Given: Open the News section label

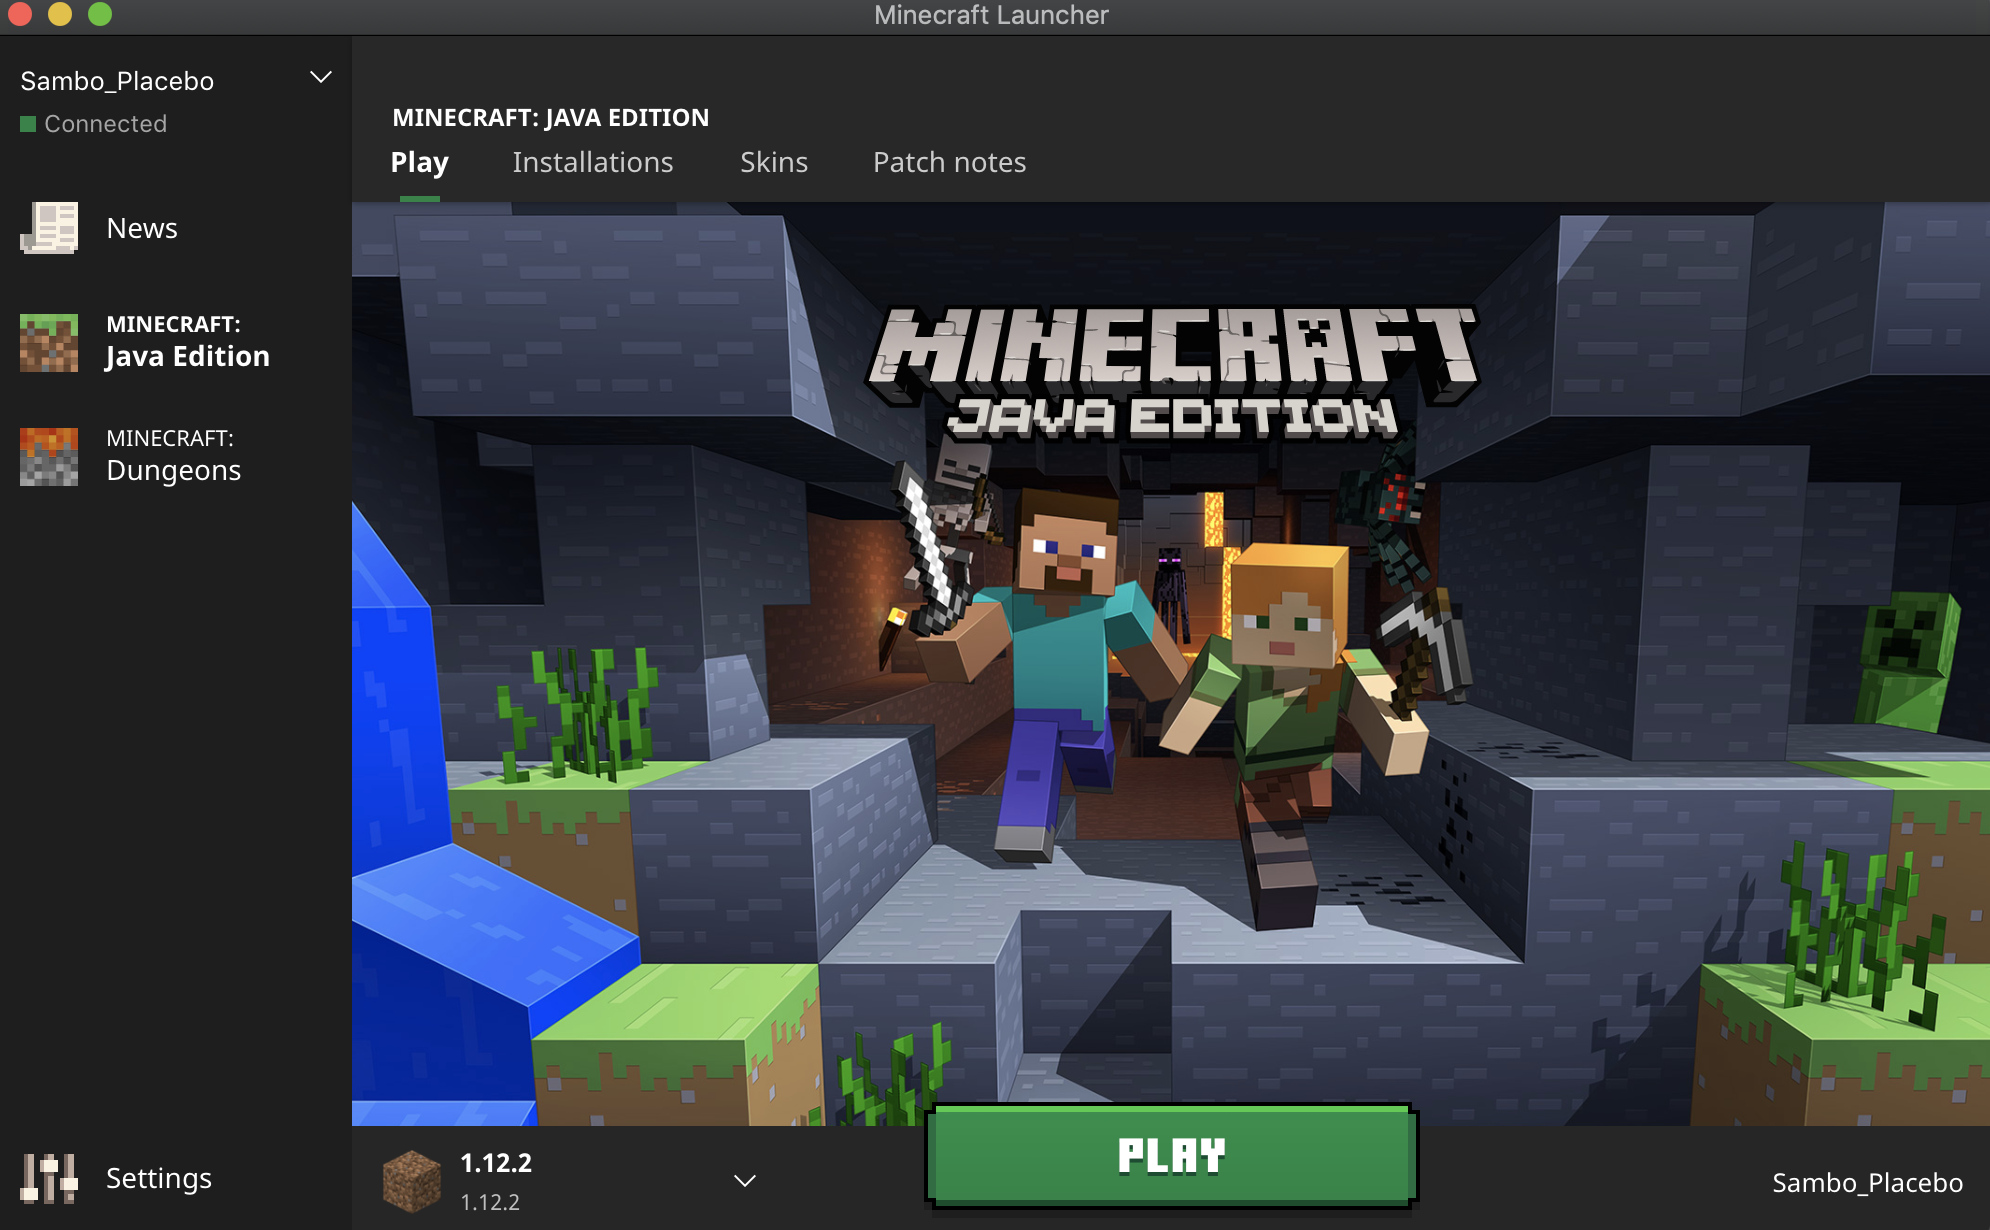Looking at the screenshot, I should (142, 228).
